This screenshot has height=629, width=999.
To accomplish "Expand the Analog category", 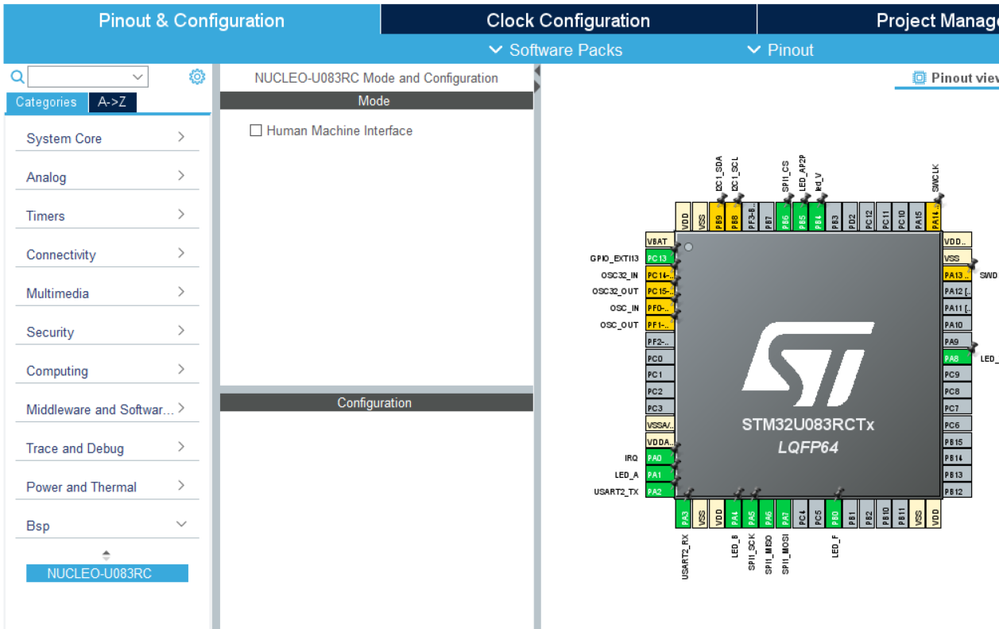I will coord(107,177).
